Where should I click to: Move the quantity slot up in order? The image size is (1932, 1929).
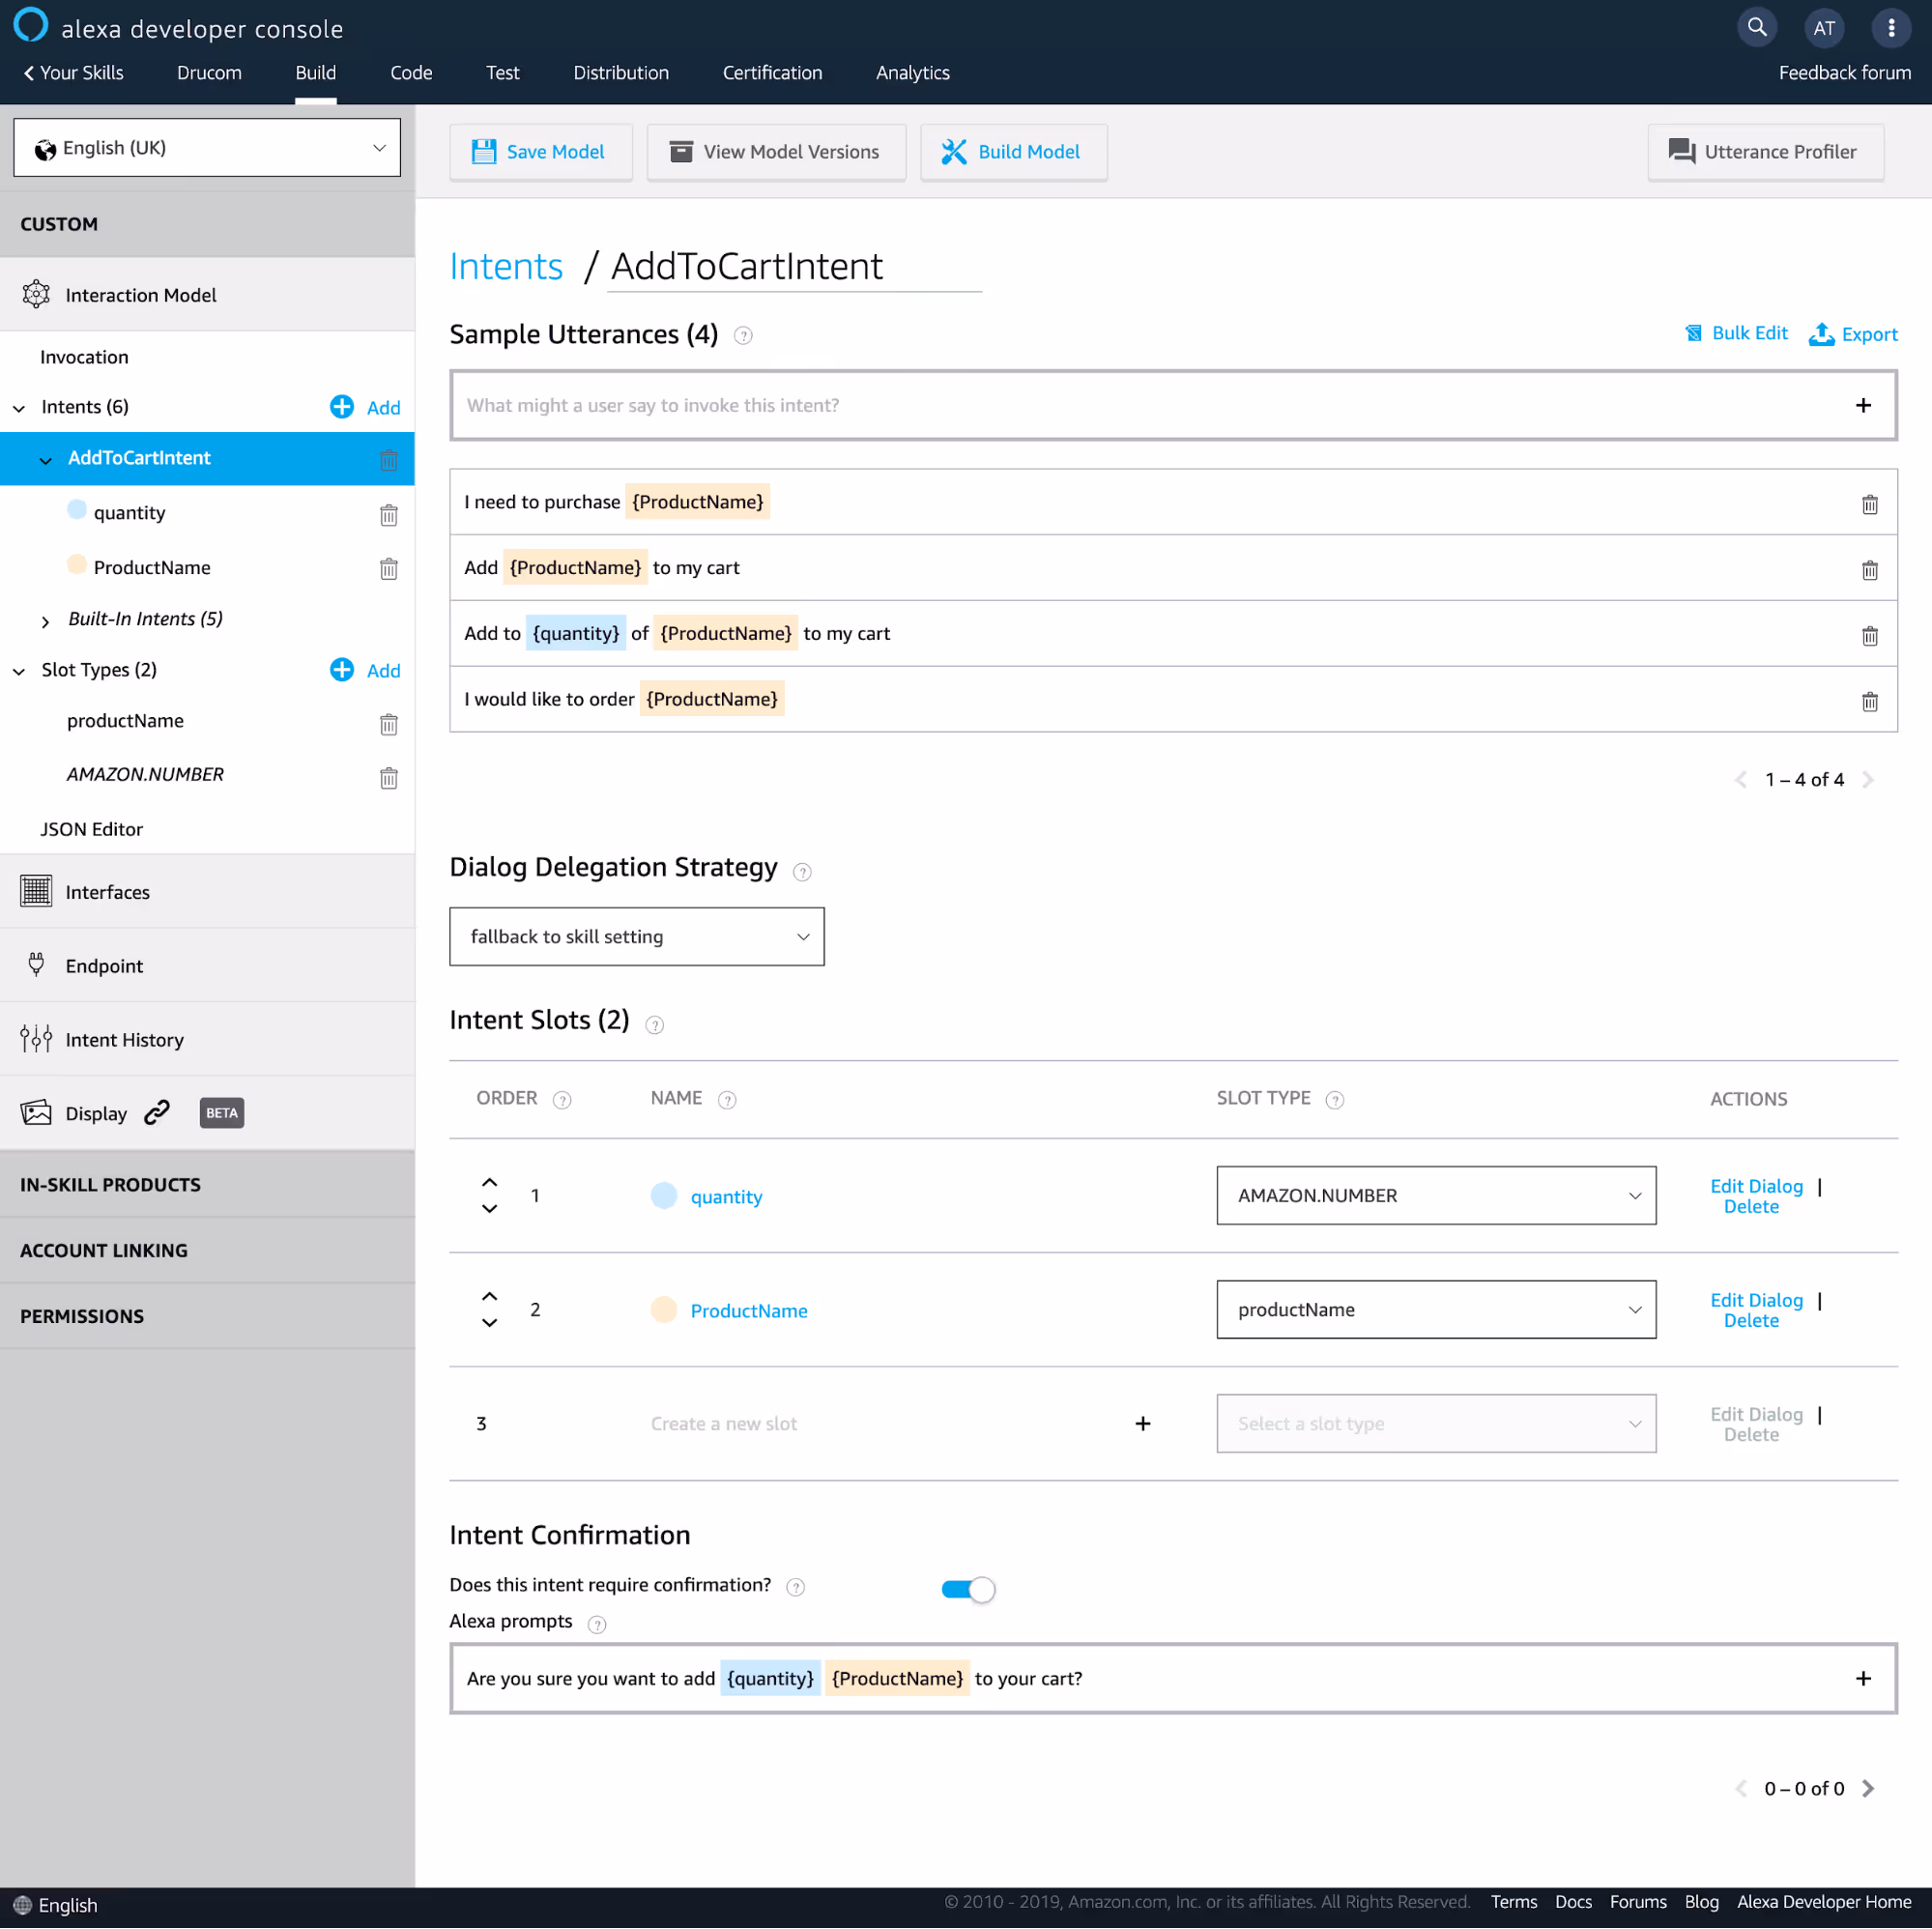(489, 1183)
